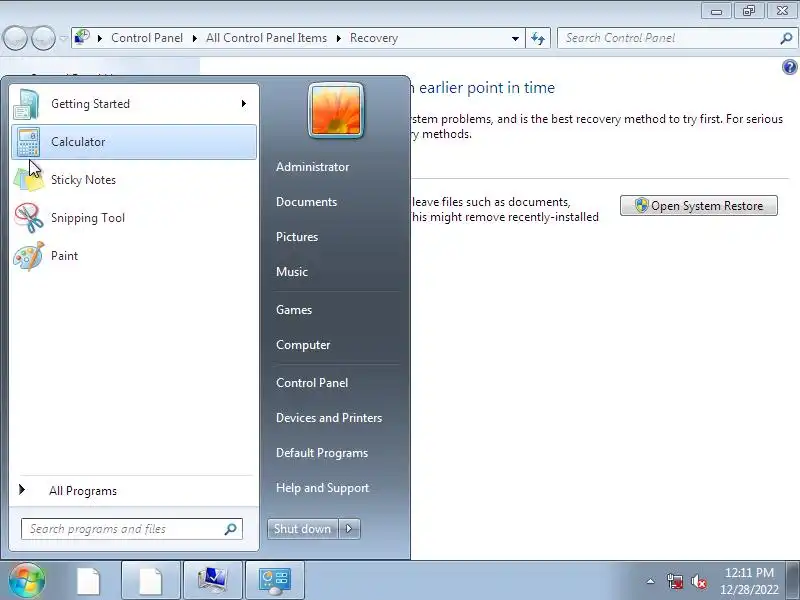Image resolution: width=800 pixels, height=600 pixels.
Task: Open Administrator personal folder
Action: [x=312, y=167]
